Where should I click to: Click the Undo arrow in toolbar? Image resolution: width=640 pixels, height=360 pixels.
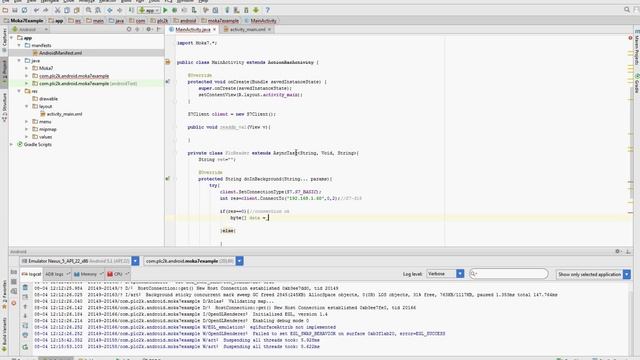[x=36, y=10]
